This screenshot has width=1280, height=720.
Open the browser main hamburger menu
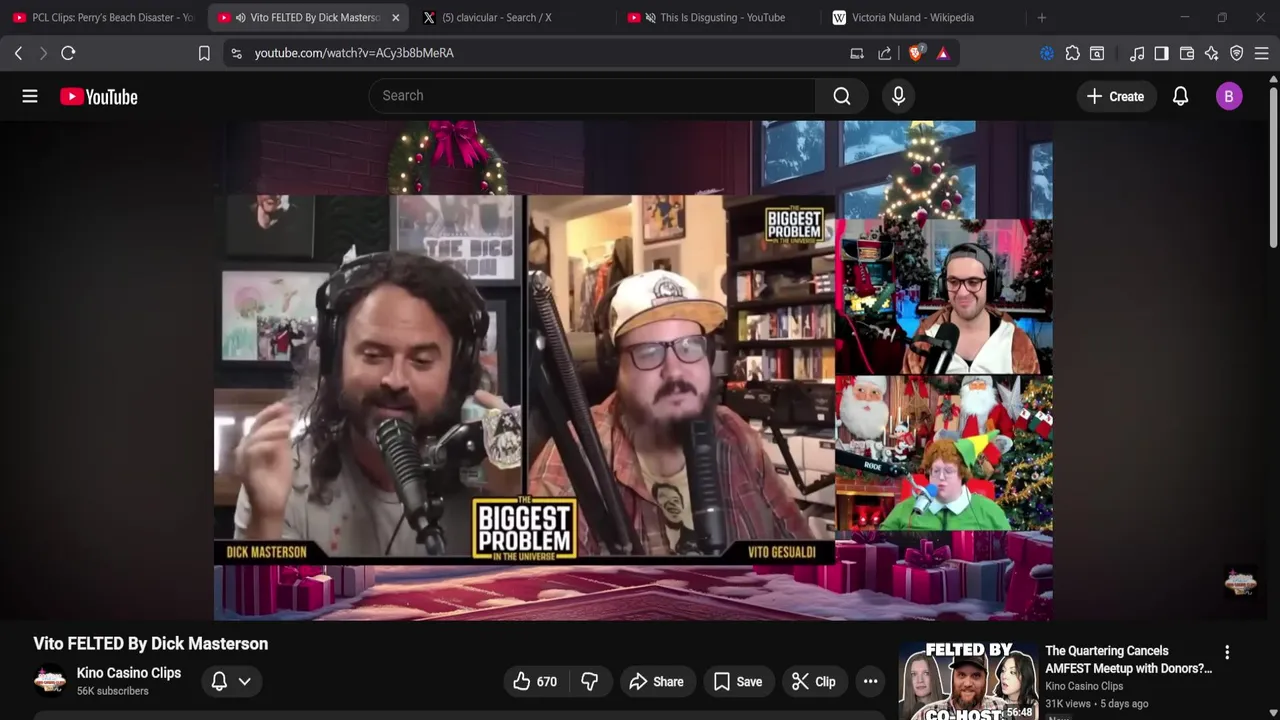tap(1262, 53)
